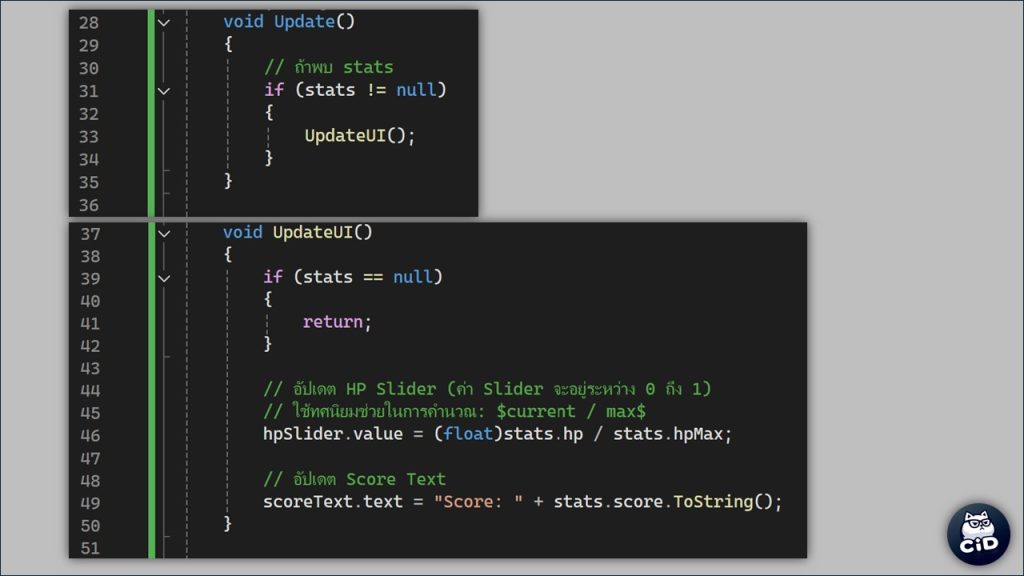Collapse the if (stats != null) block
1024x576 pixels.
click(x=164, y=91)
